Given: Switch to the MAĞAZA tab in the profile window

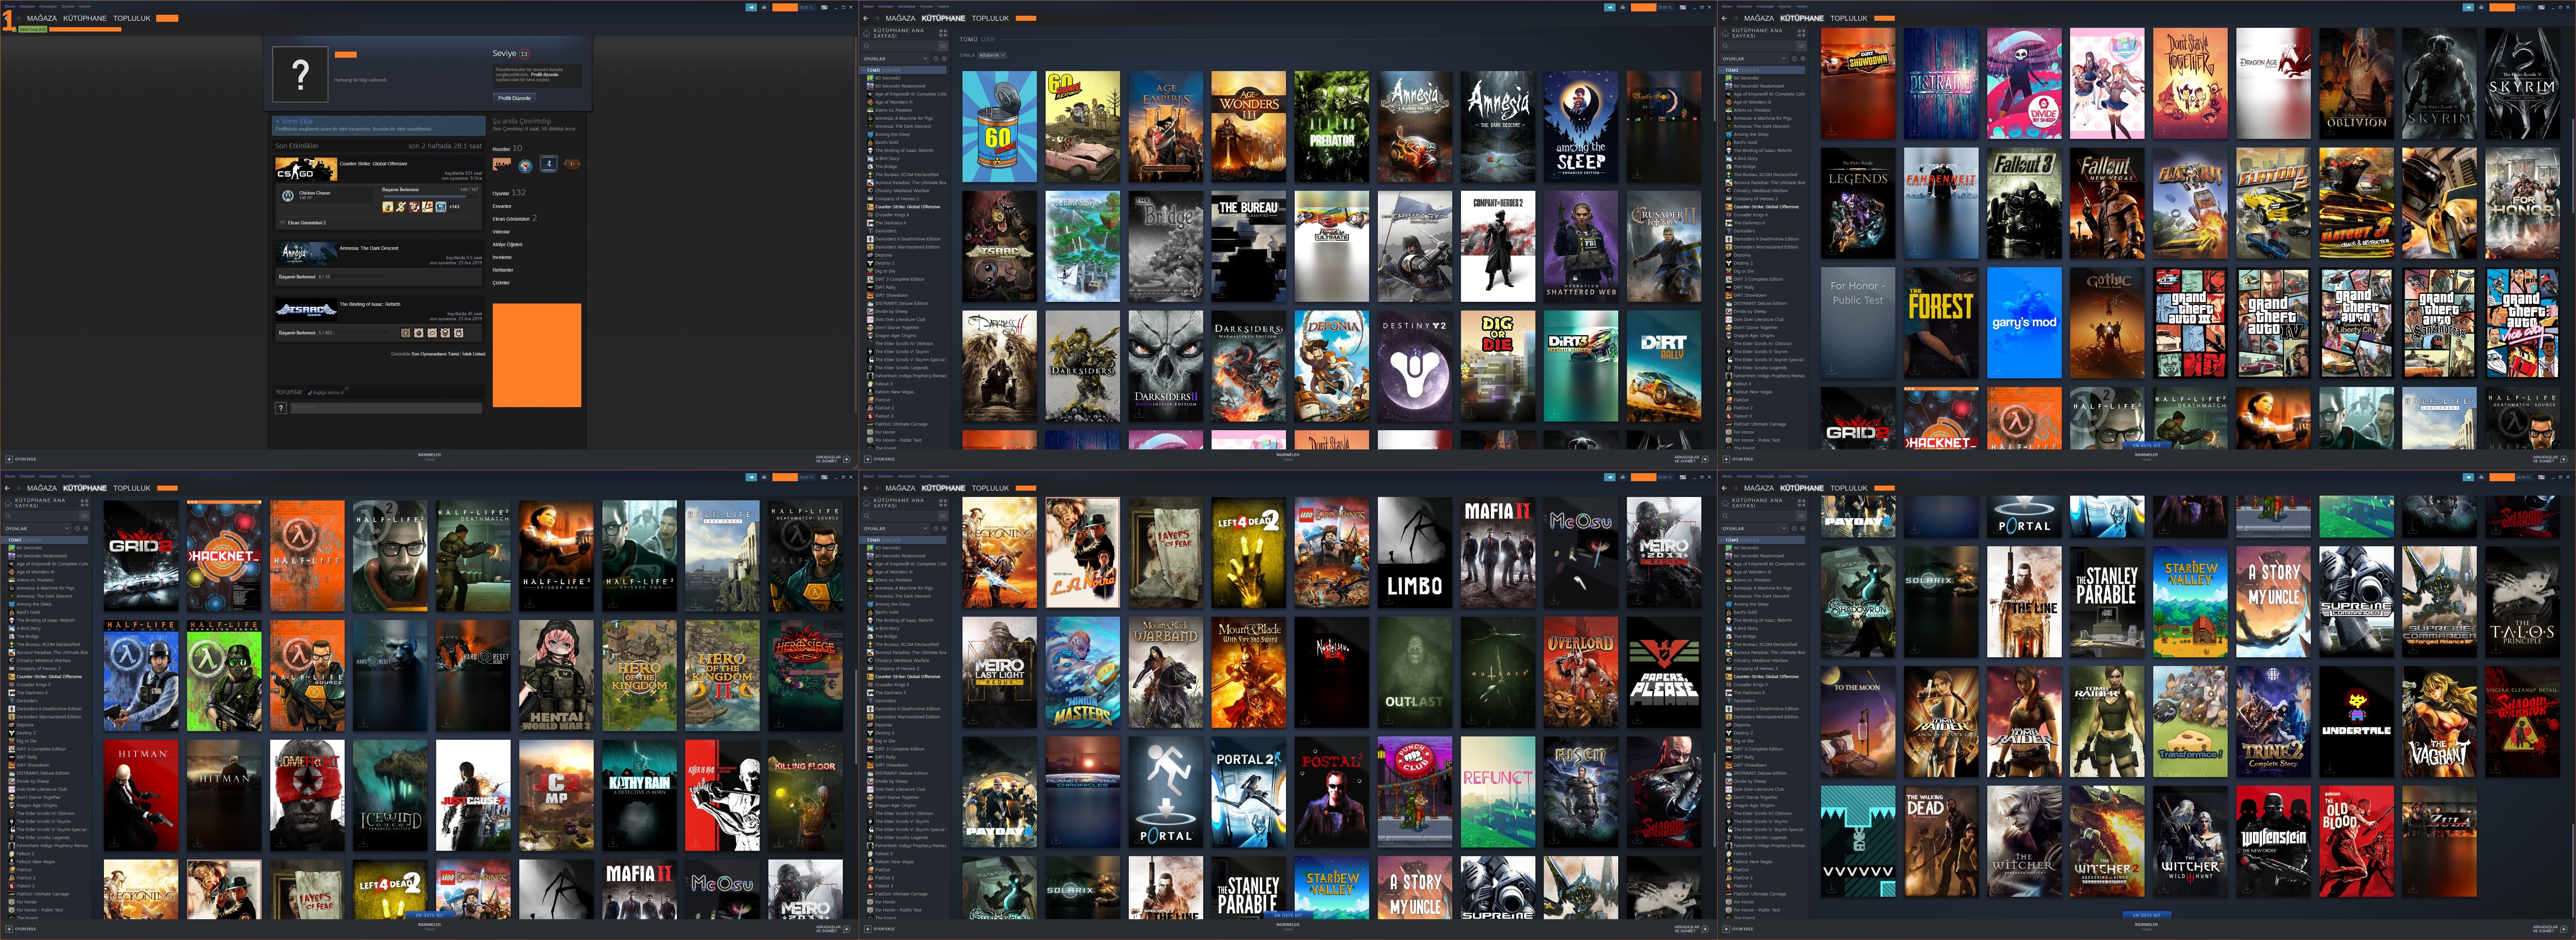Looking at the screenshot, I should coord(42,18).
